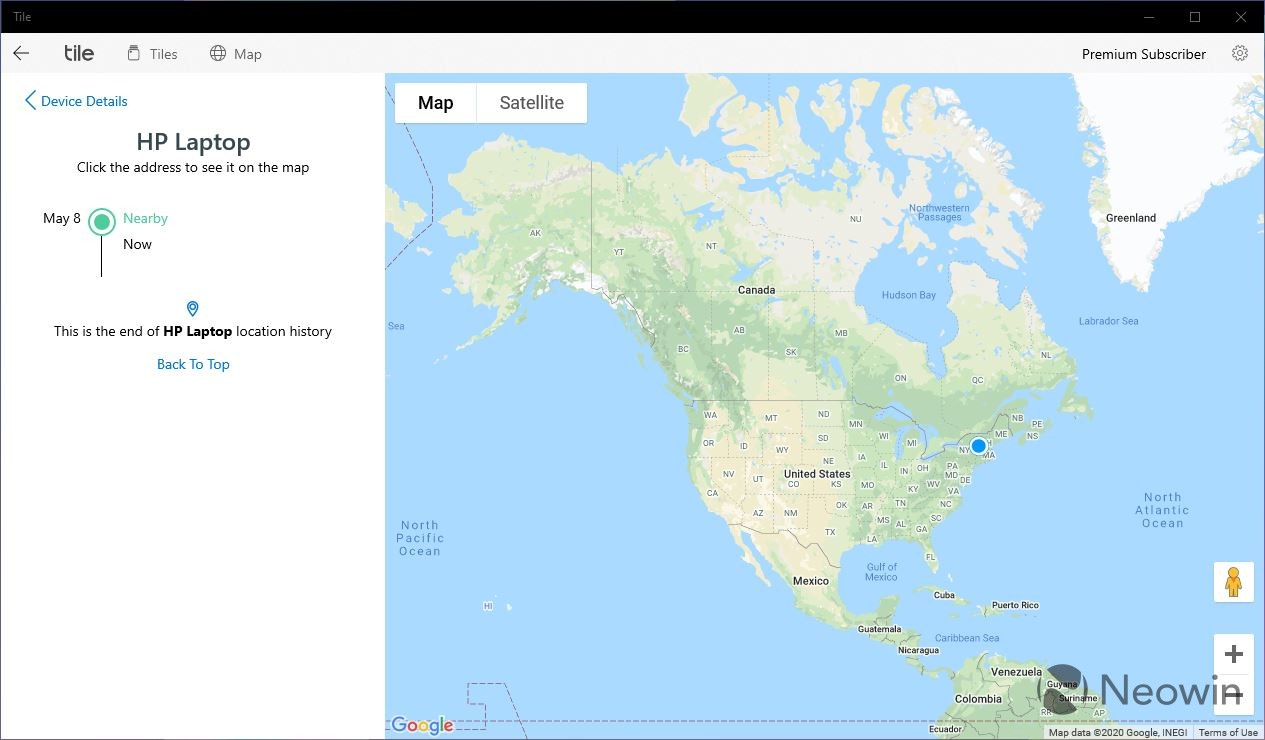Click Back To Top link
1265x740 pixels.
click(193, 364)
